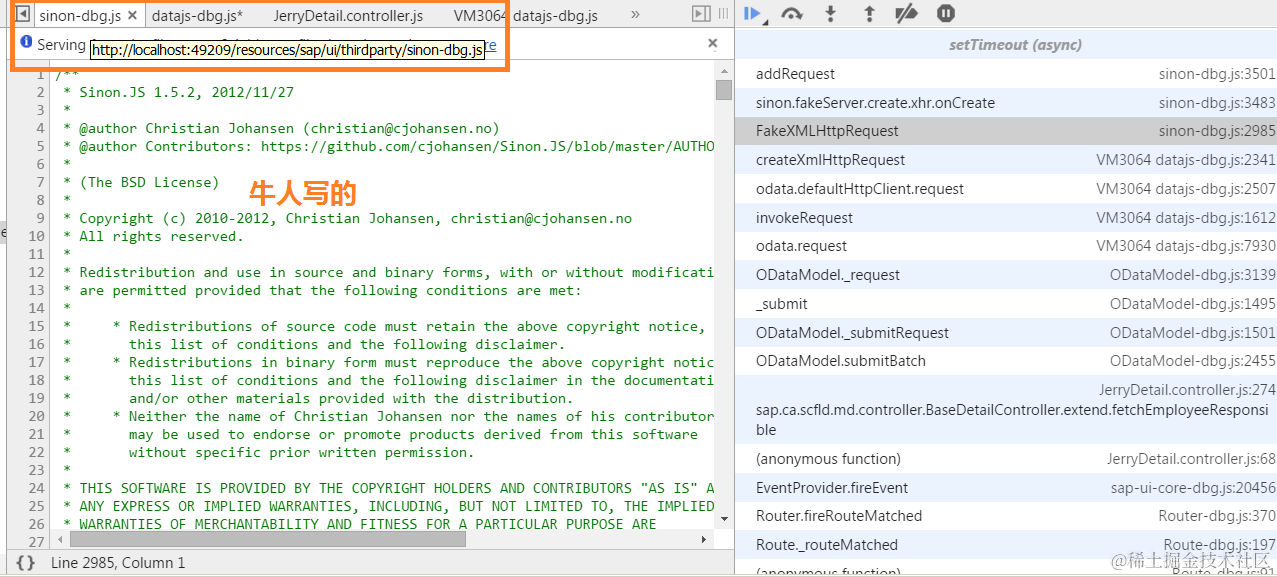Open the JerryDetail.controller.js tab
The height and width of the screenshot is (577, 1277).
point(348,16)
